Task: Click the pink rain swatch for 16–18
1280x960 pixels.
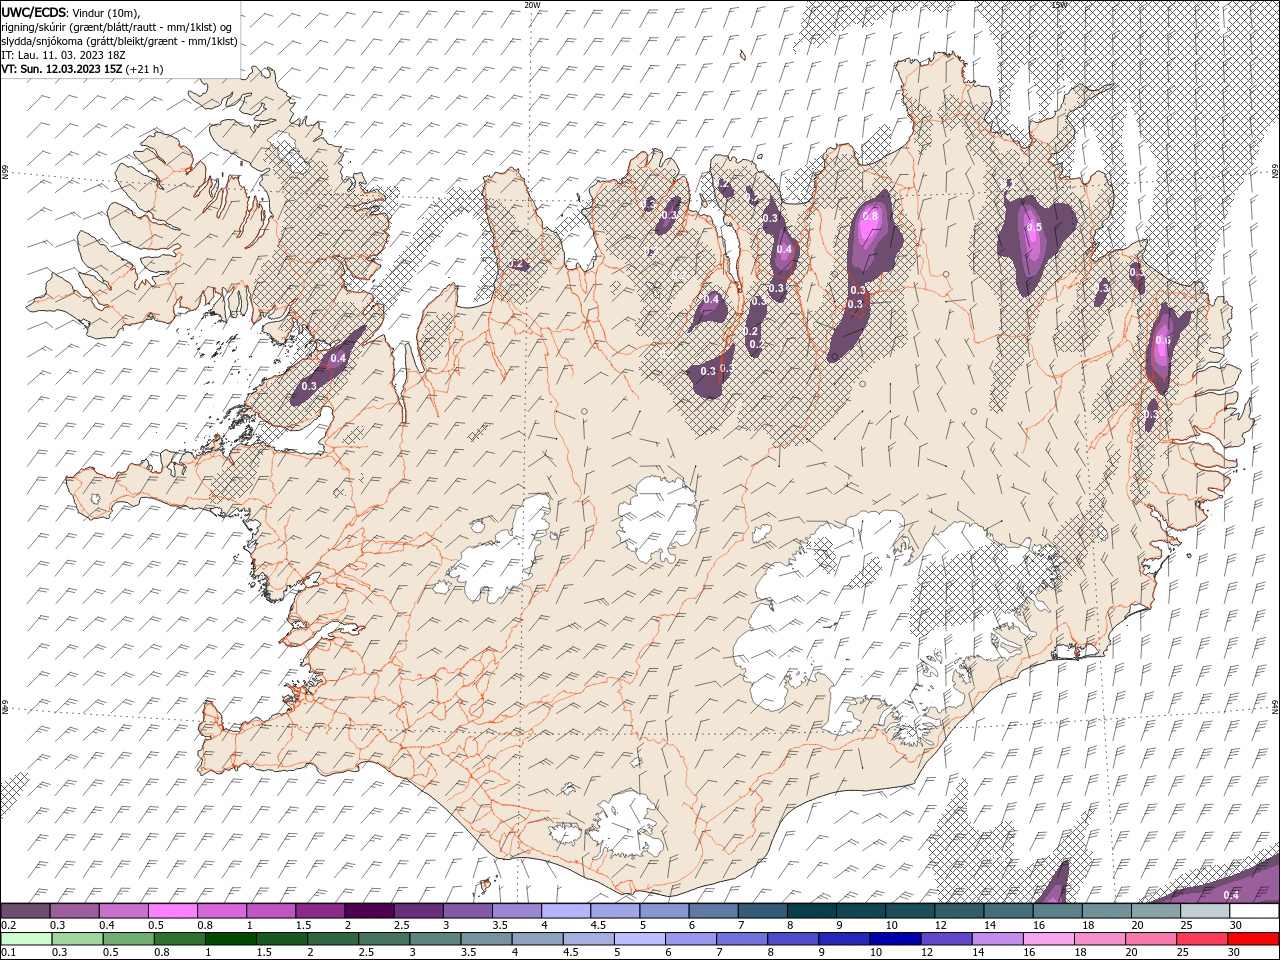Action: coord(1048,939)
